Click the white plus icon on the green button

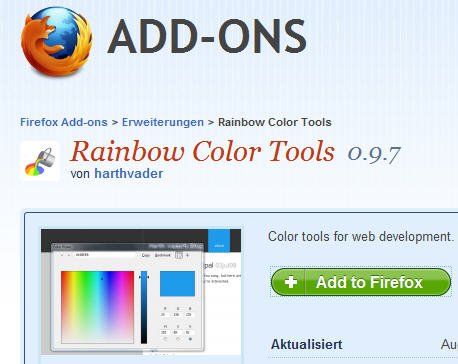point(291,282)
